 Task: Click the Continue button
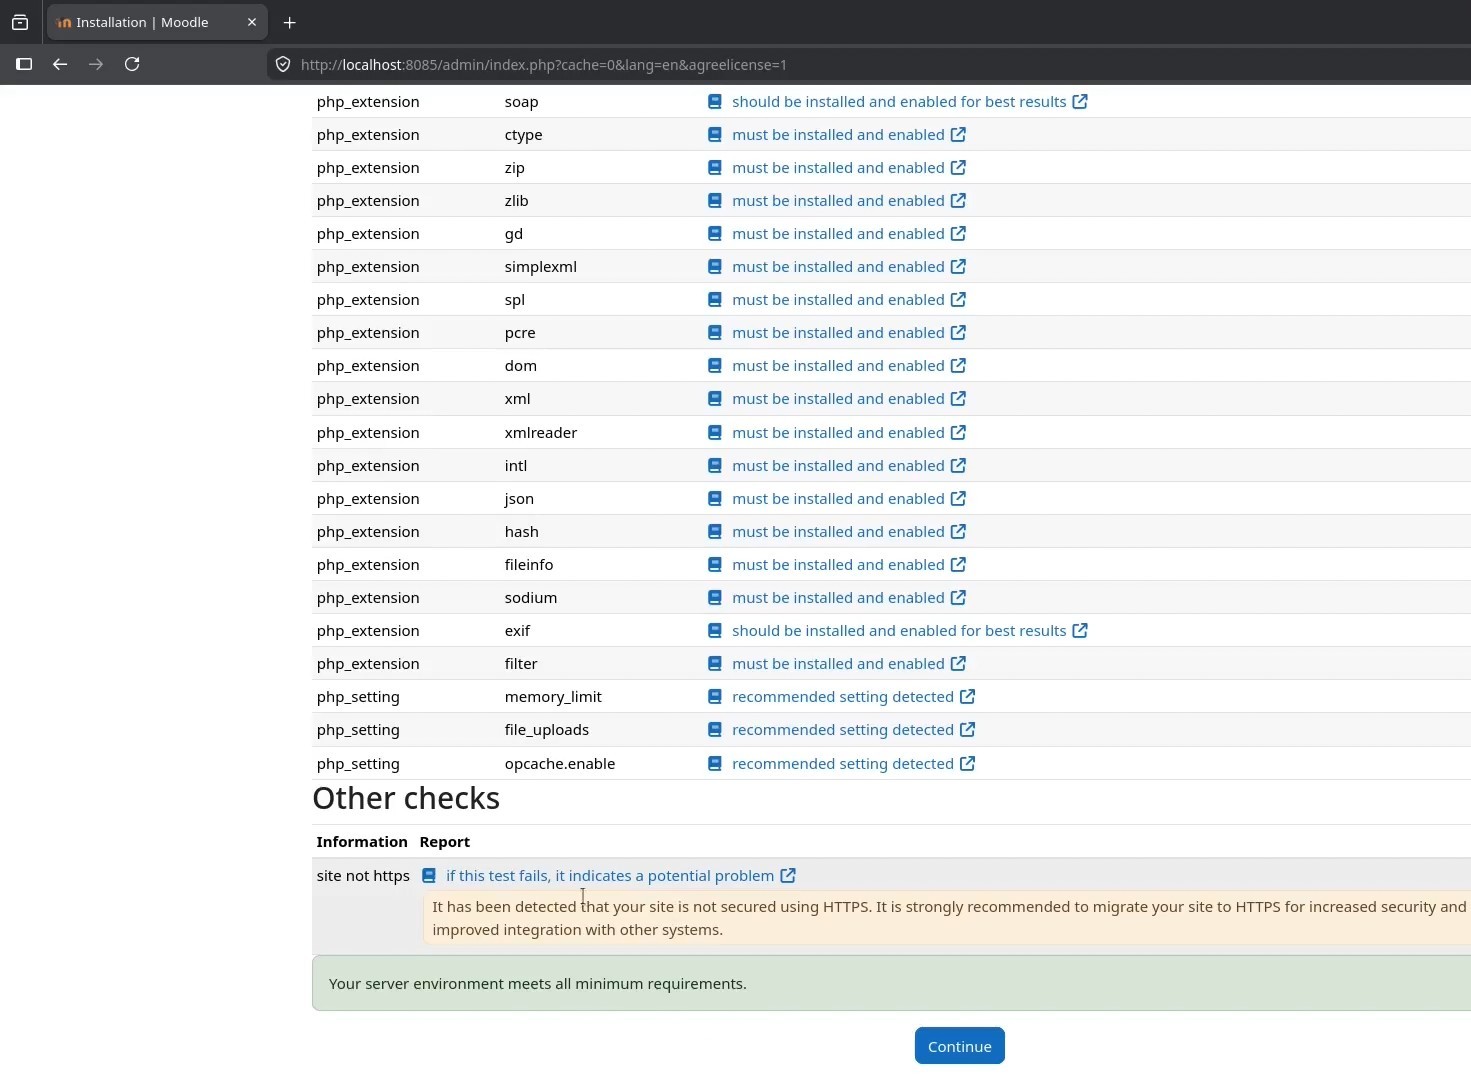[959, 1046]
